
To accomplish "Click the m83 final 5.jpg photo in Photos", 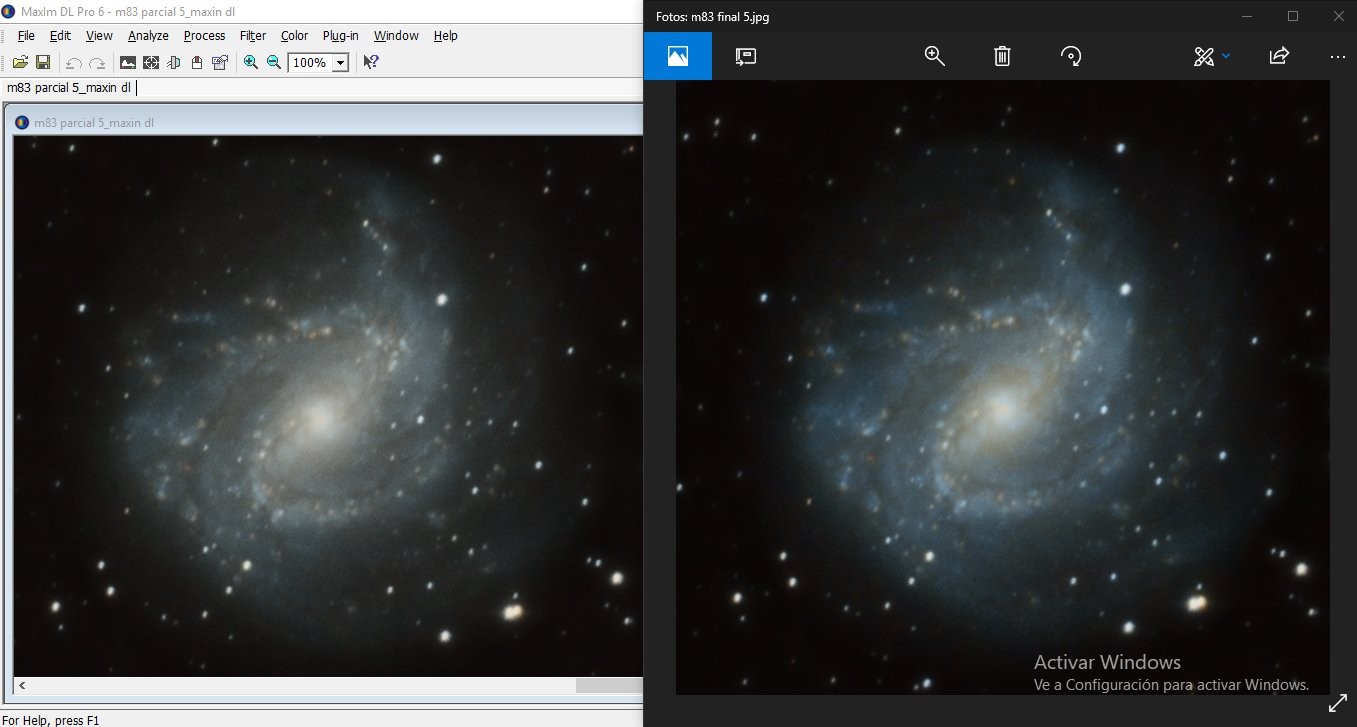I will pyautogui.click(x=1003, y=388).
